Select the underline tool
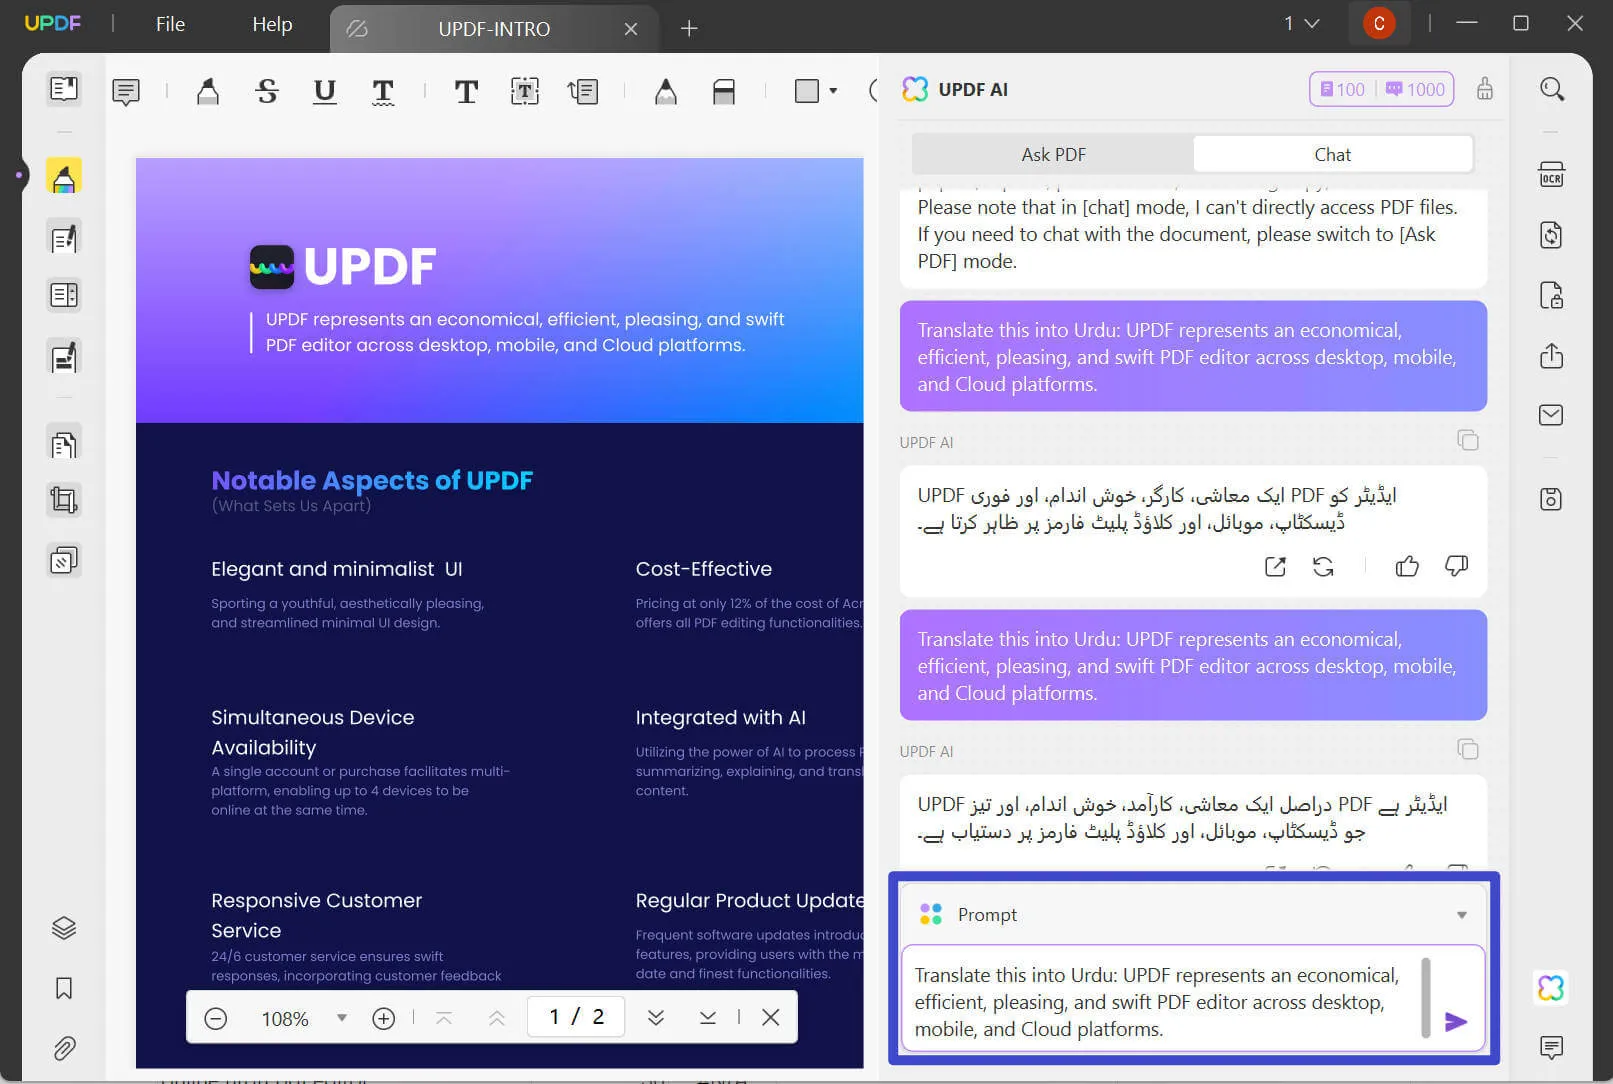Screen dimensions: 1613x1084 click(x=324, y=92)
